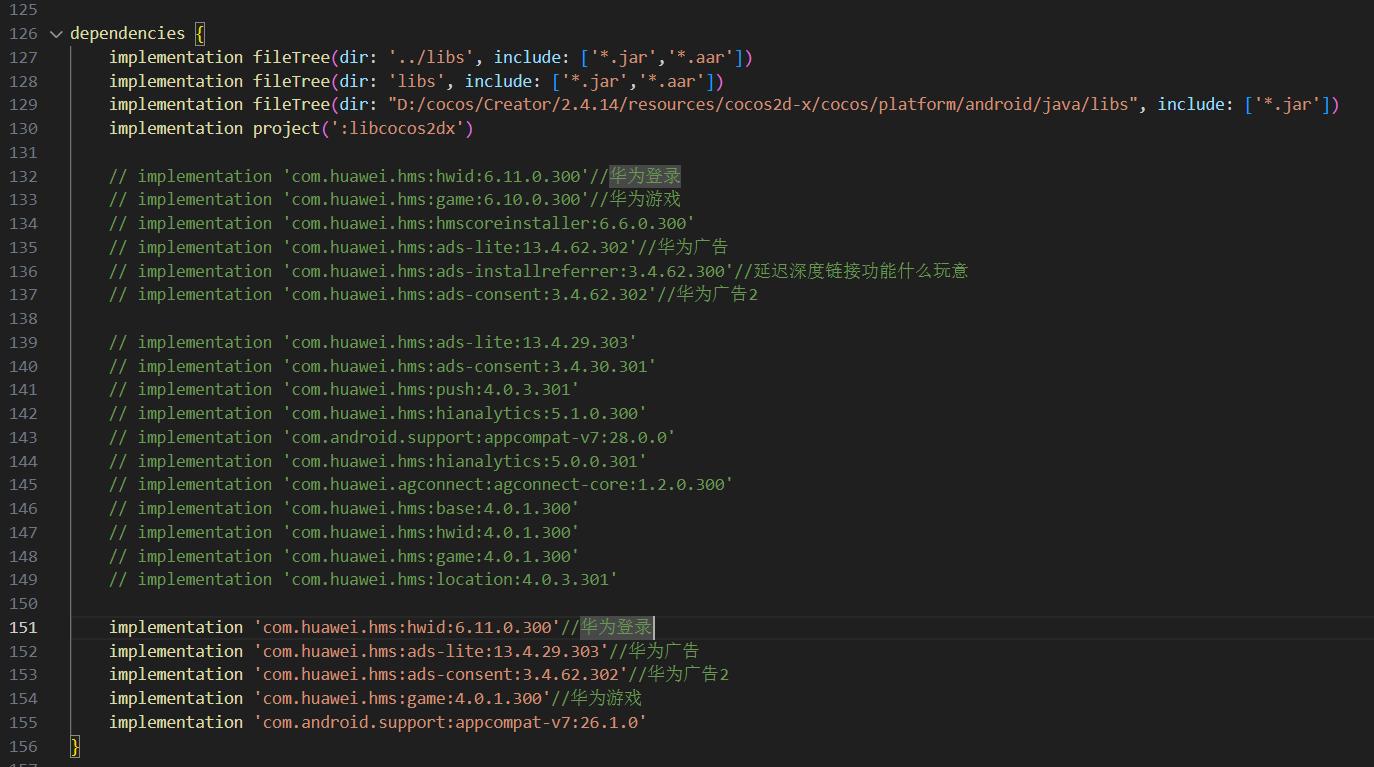This screenshot has width=1374, height=767.
Task: Click the 华为游戏 comment on line 154
Action: 605,698
